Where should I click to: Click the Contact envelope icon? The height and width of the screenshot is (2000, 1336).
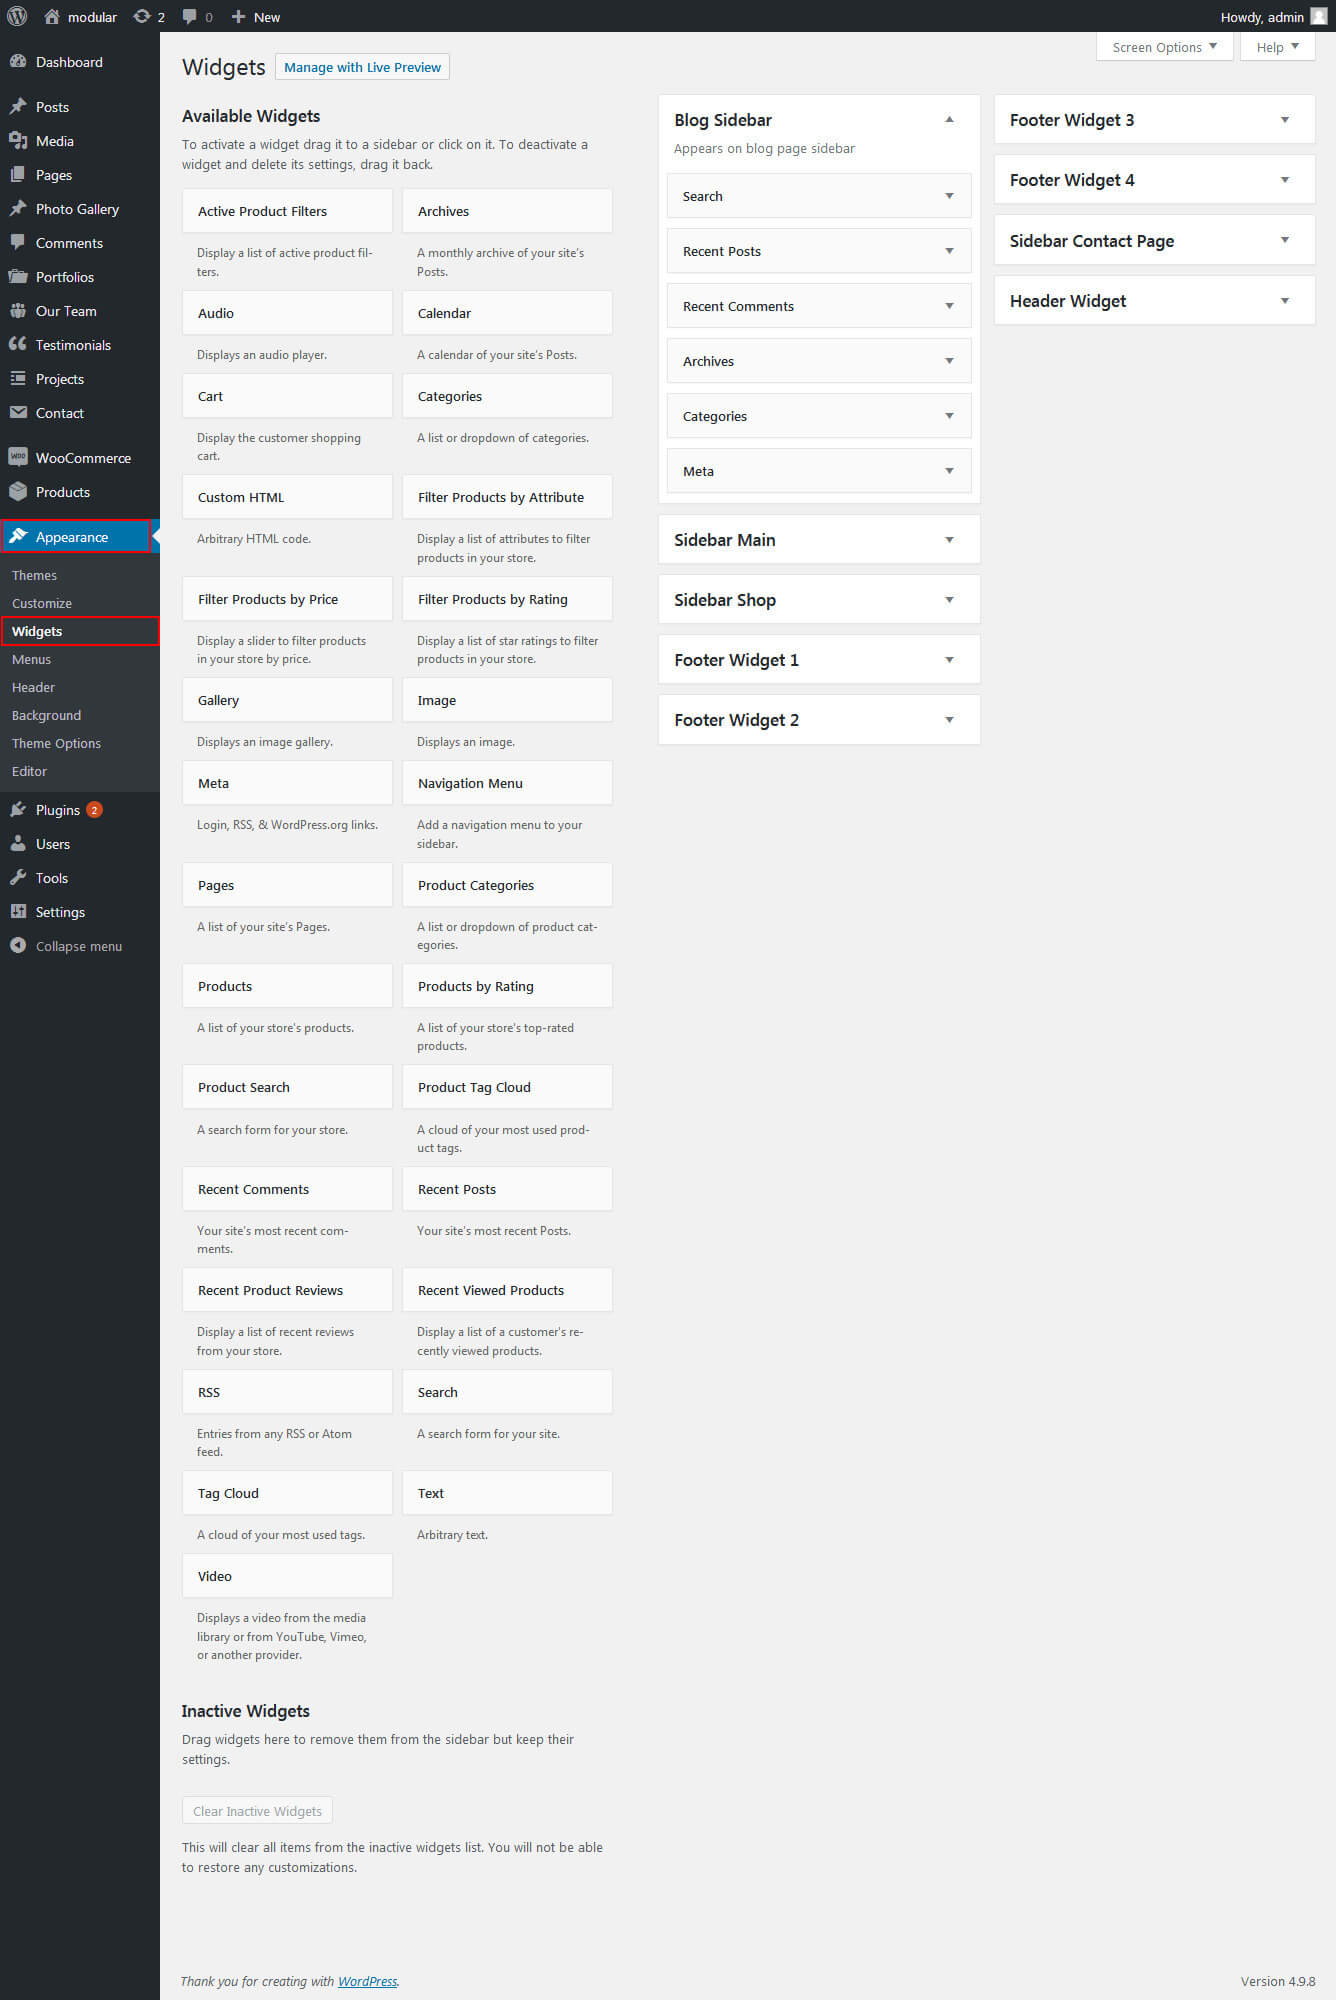(x=18, y=413)
